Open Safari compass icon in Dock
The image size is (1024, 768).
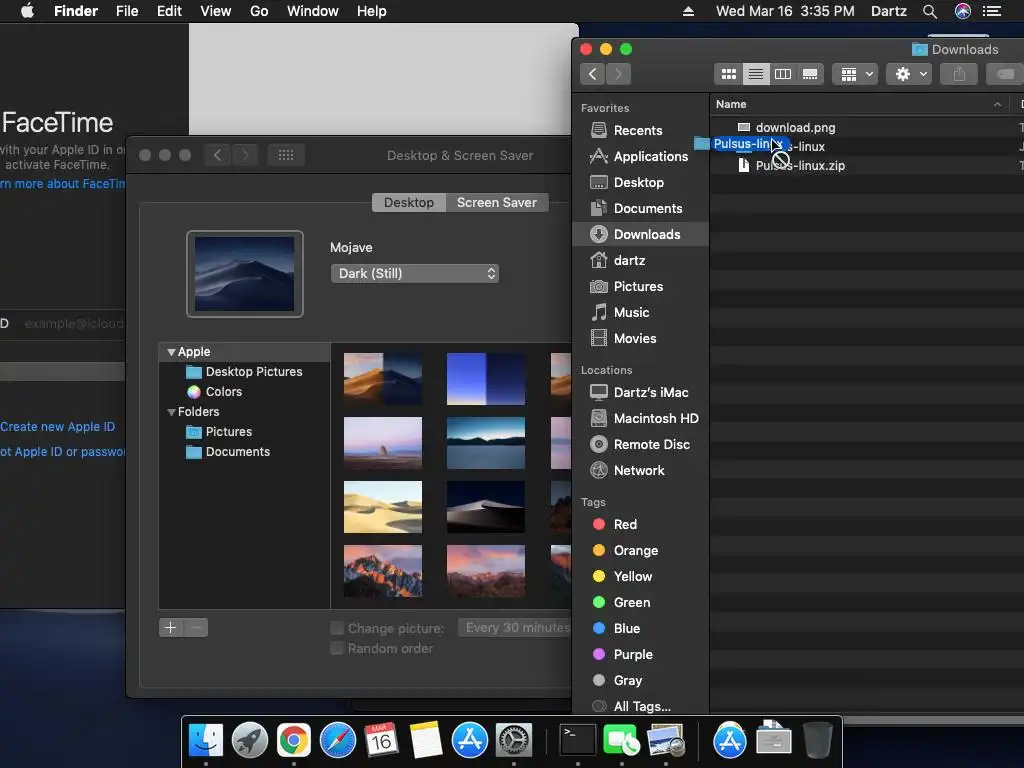[338, 740]
